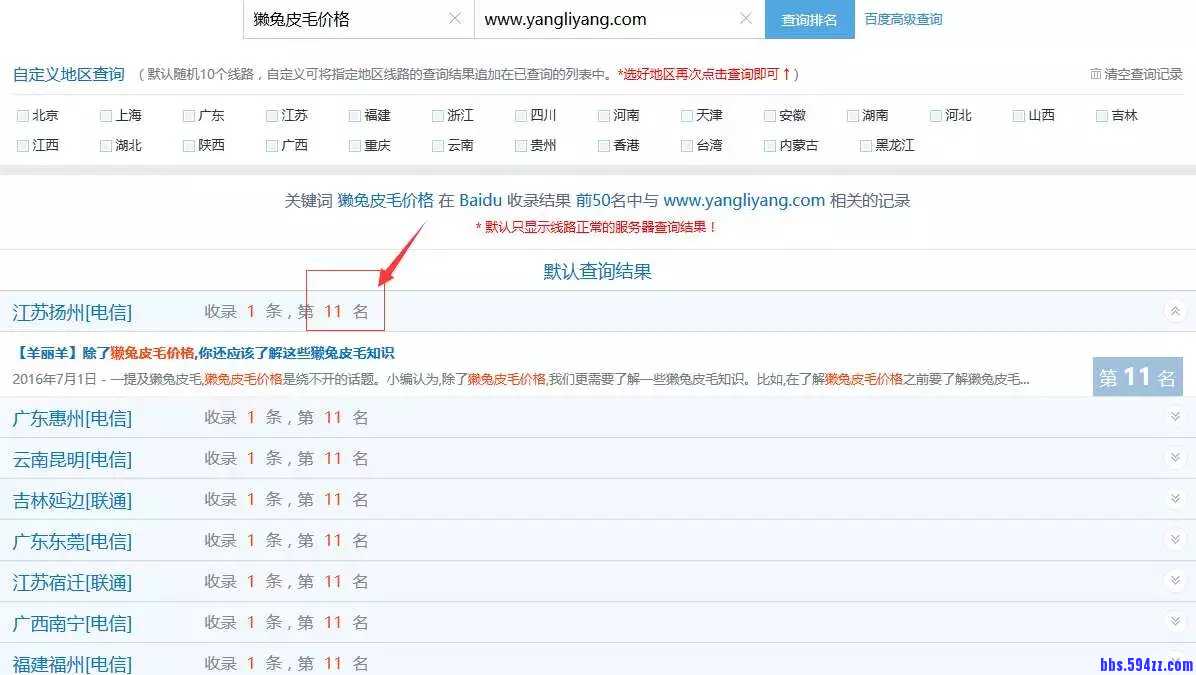This screenshot has height=675, width=1196.
Task: Enable the 内蒙古 region option
Action: [770, 145]
